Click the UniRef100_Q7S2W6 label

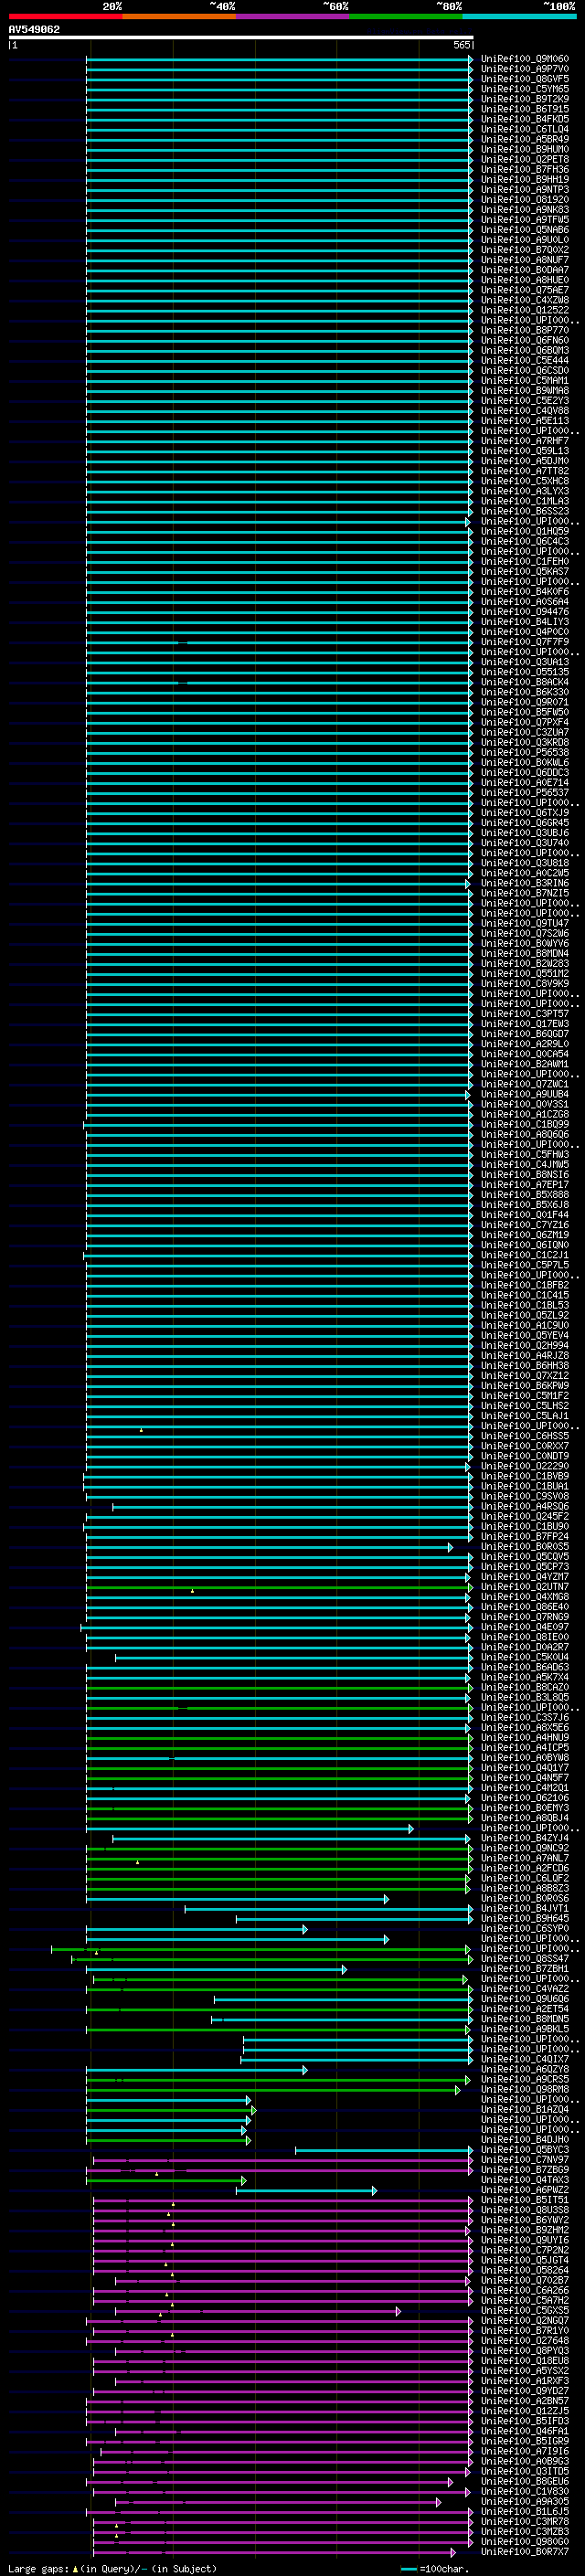[x=524, y=933]
